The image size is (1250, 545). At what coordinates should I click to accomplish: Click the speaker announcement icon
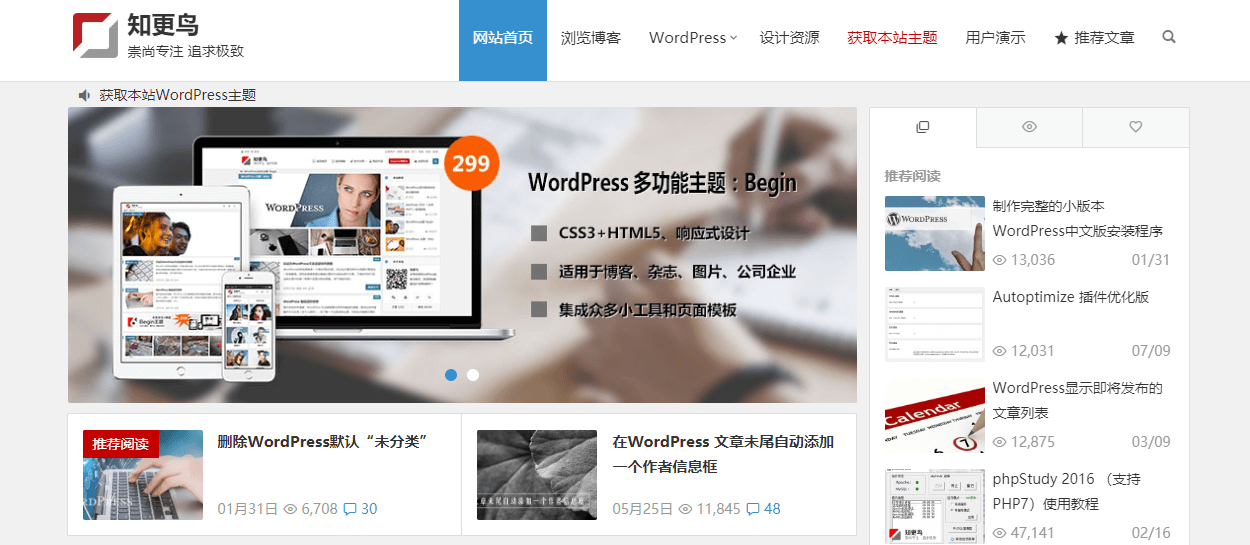click(84, 95)
